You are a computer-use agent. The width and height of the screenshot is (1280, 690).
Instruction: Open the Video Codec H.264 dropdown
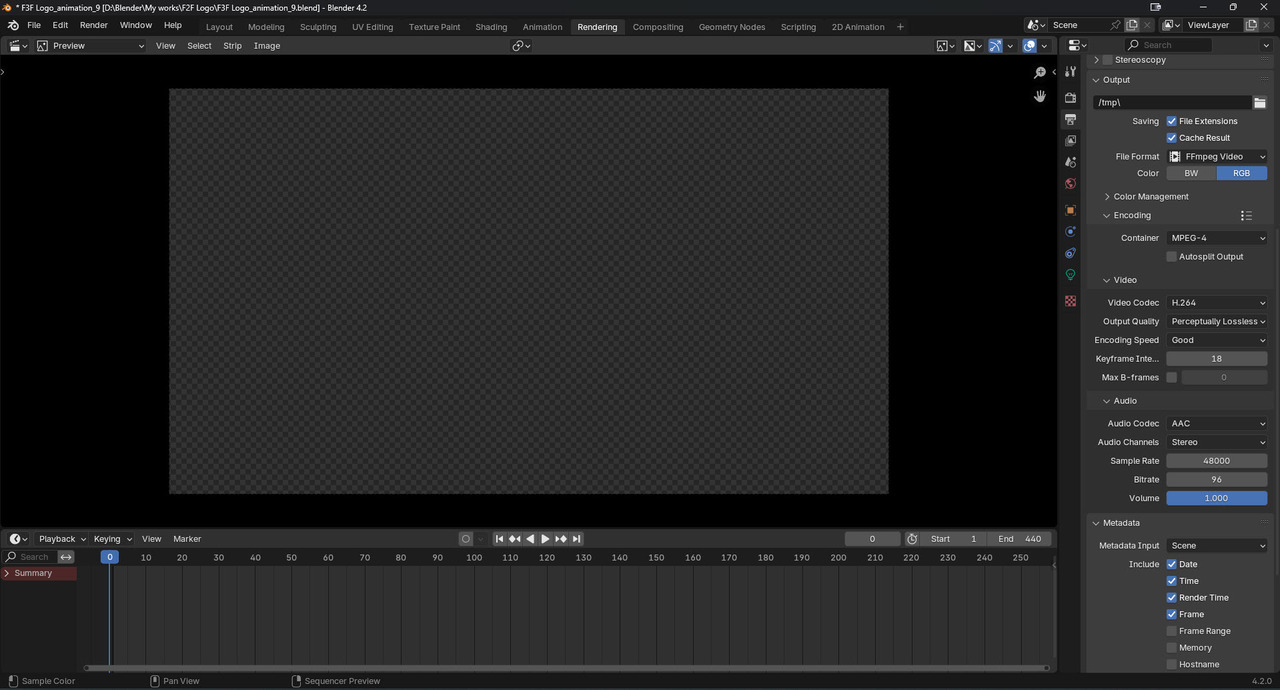1217,303
